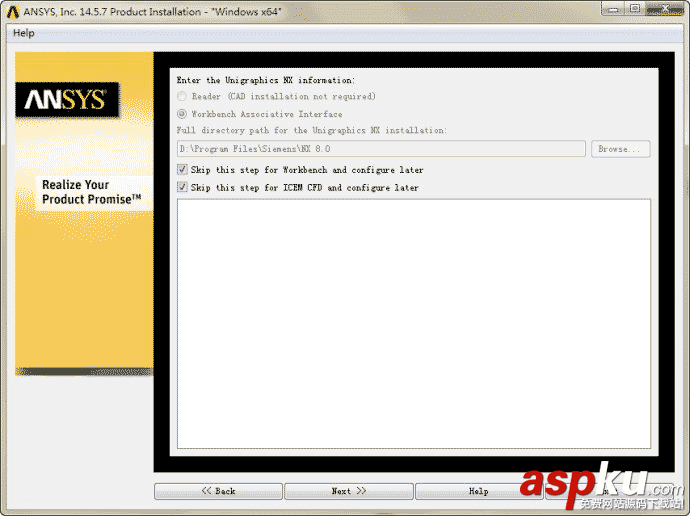This screenshot has width=690, height=516.
Task: Click the ANSYS logo on the left panel
Action: point(67,99)
